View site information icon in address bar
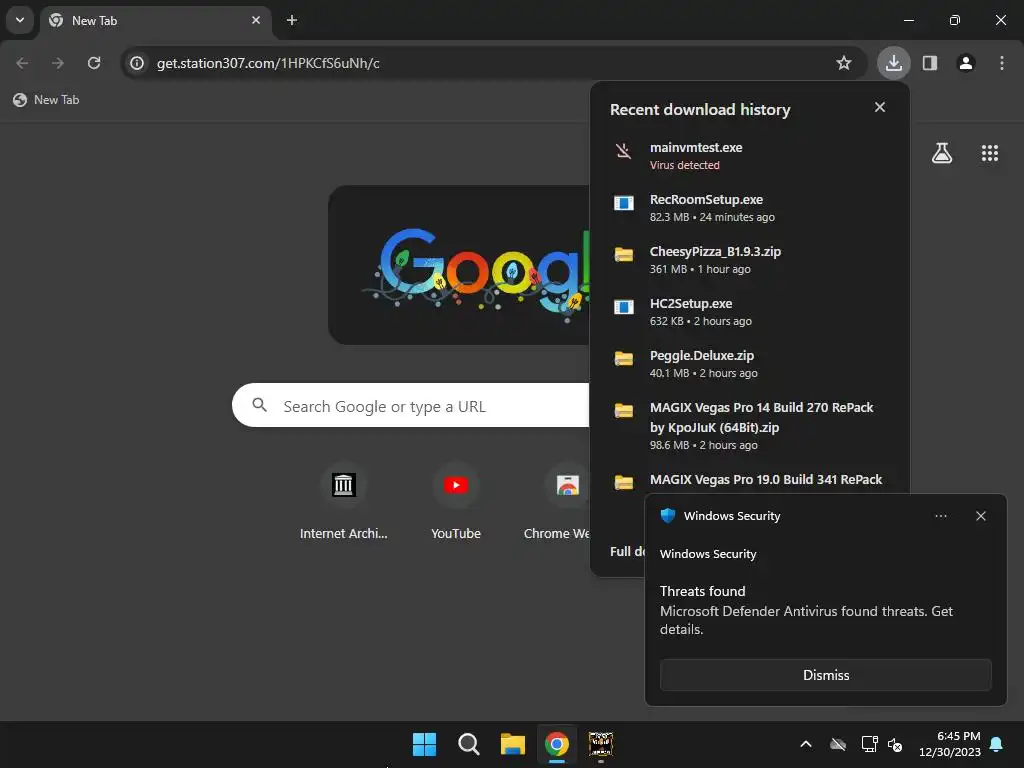1024x768 pixels. coord(136,63)
